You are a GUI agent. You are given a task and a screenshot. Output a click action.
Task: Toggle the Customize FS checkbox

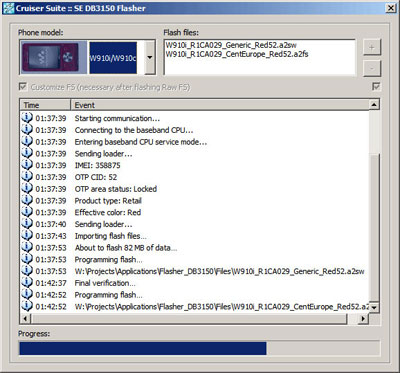pos(23,87)
